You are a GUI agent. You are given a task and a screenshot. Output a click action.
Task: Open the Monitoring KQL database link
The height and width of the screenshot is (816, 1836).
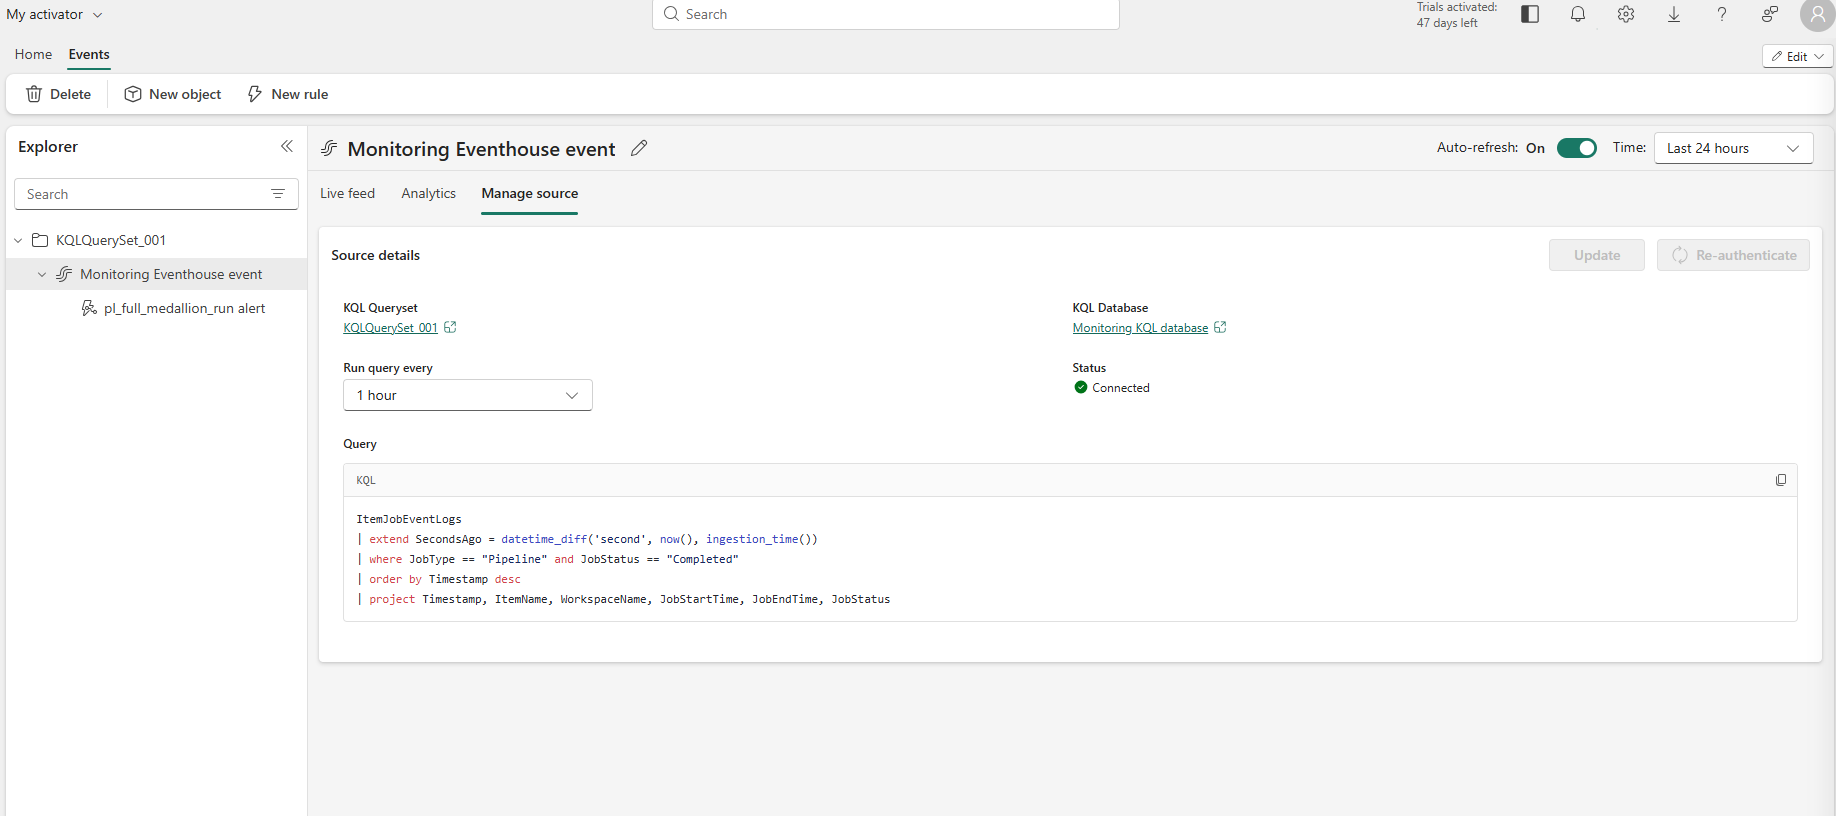1140,328
